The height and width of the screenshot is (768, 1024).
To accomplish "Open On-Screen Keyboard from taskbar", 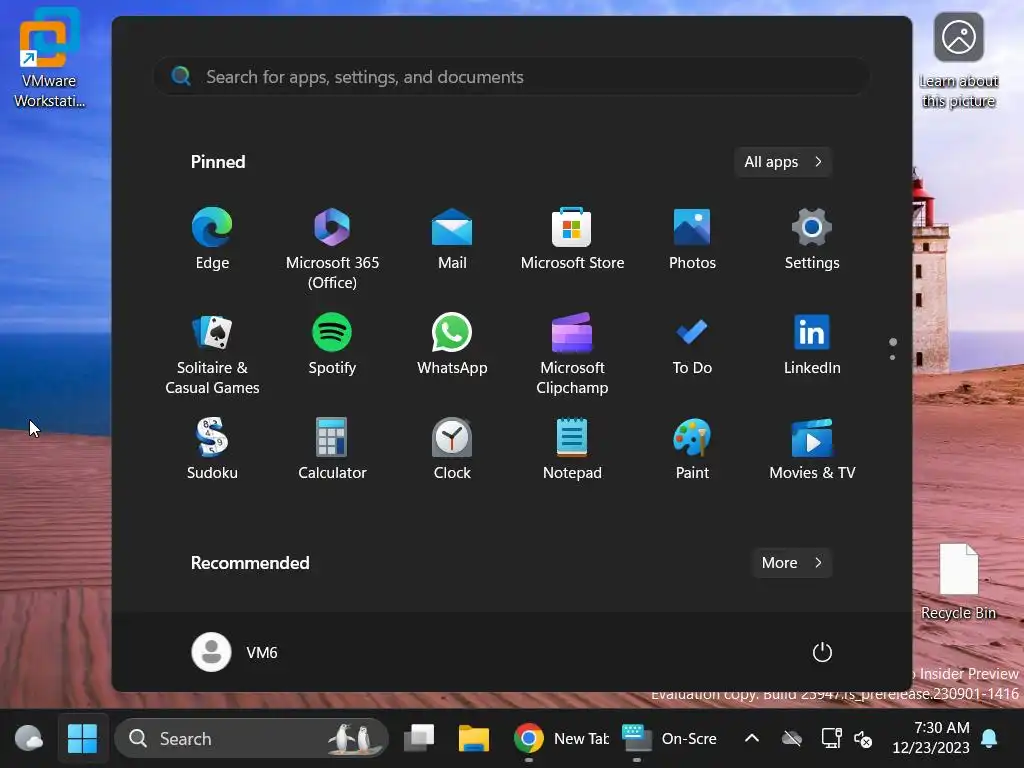I will pos(669,739).
